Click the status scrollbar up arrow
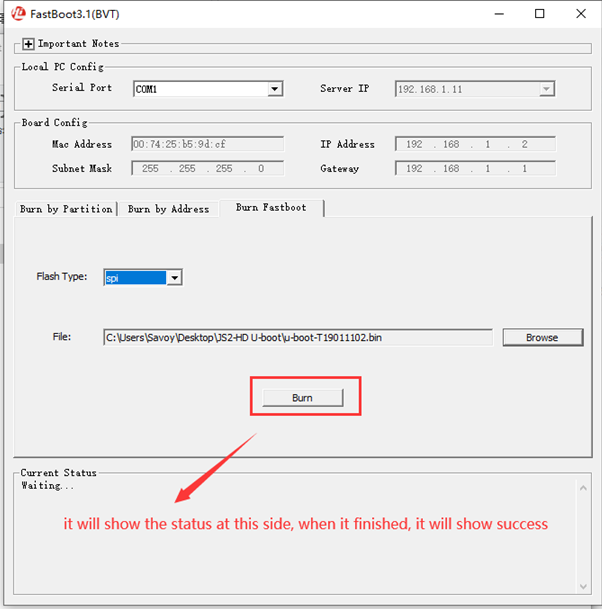 [583, 488]
